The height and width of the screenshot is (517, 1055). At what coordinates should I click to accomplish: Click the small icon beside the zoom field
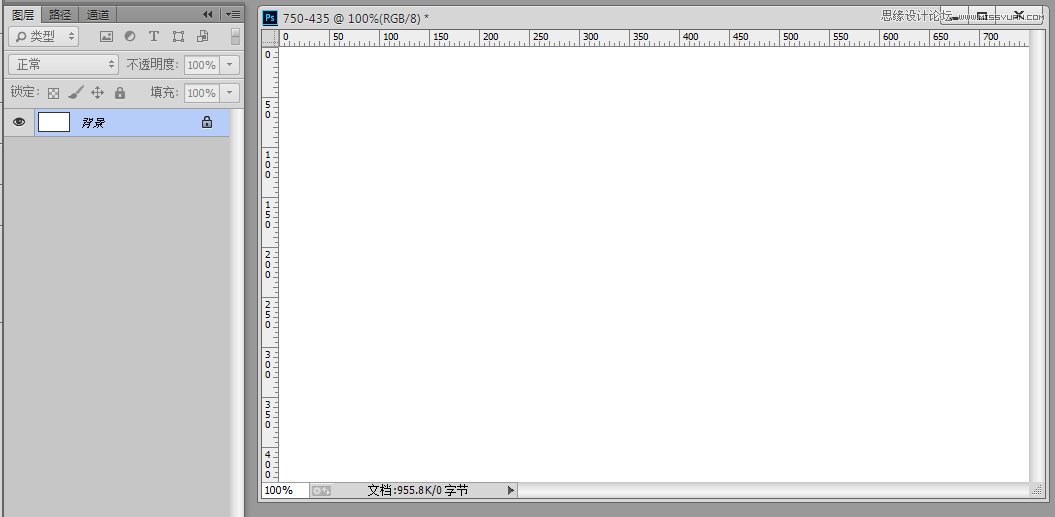pos(321,491)
